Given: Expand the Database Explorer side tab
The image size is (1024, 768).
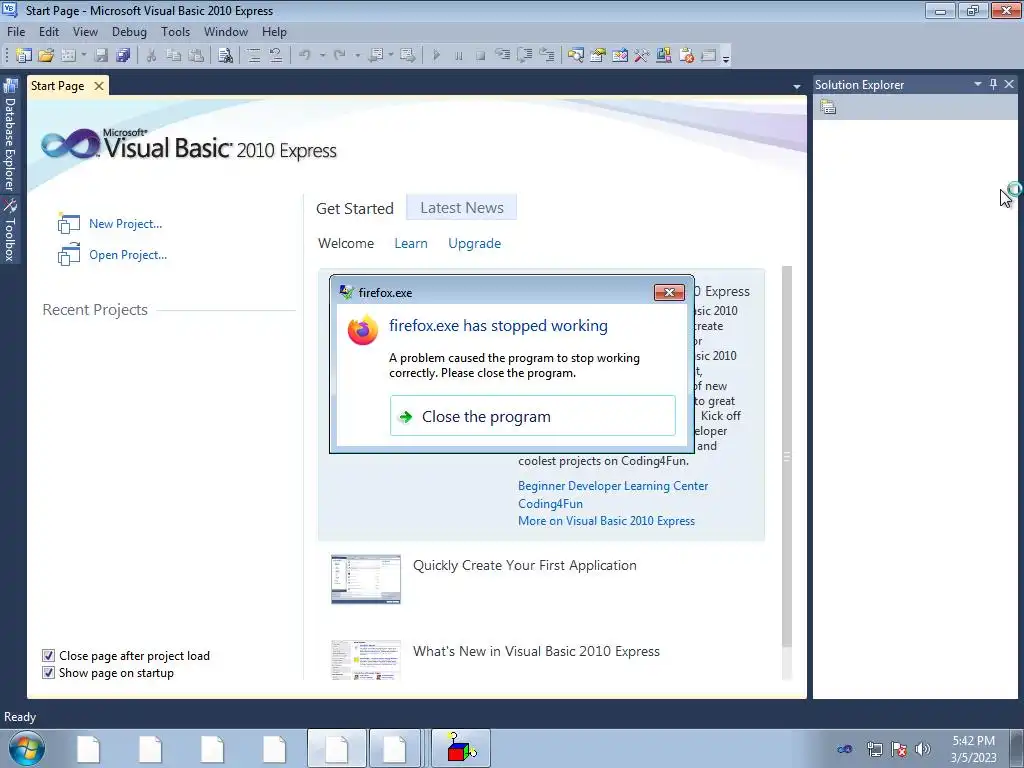Looking at the screenshot, I should click(x=10, y=136).
